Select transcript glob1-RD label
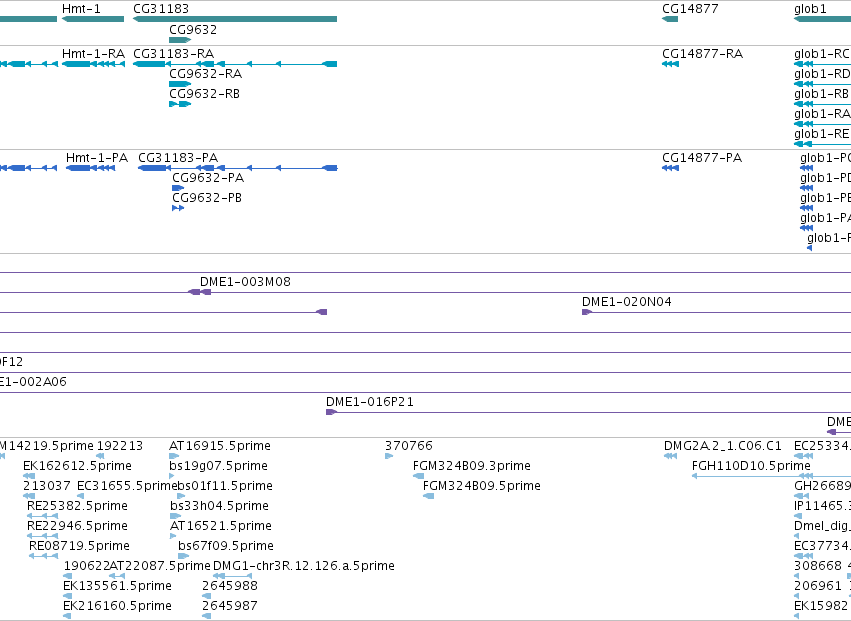 coord(822,74)
